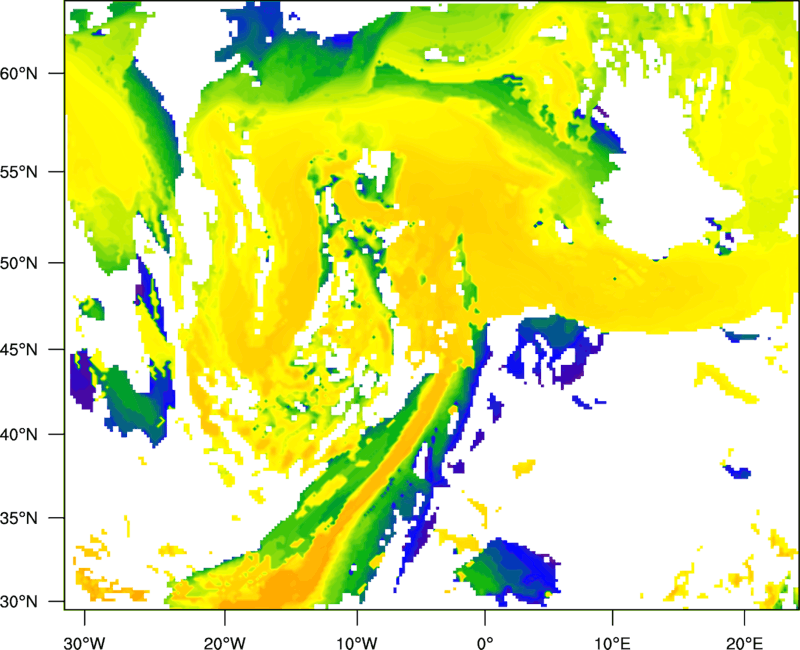Click the 20°E longitude label
This screenshot has width=800, height=650.
pos(744,643)
